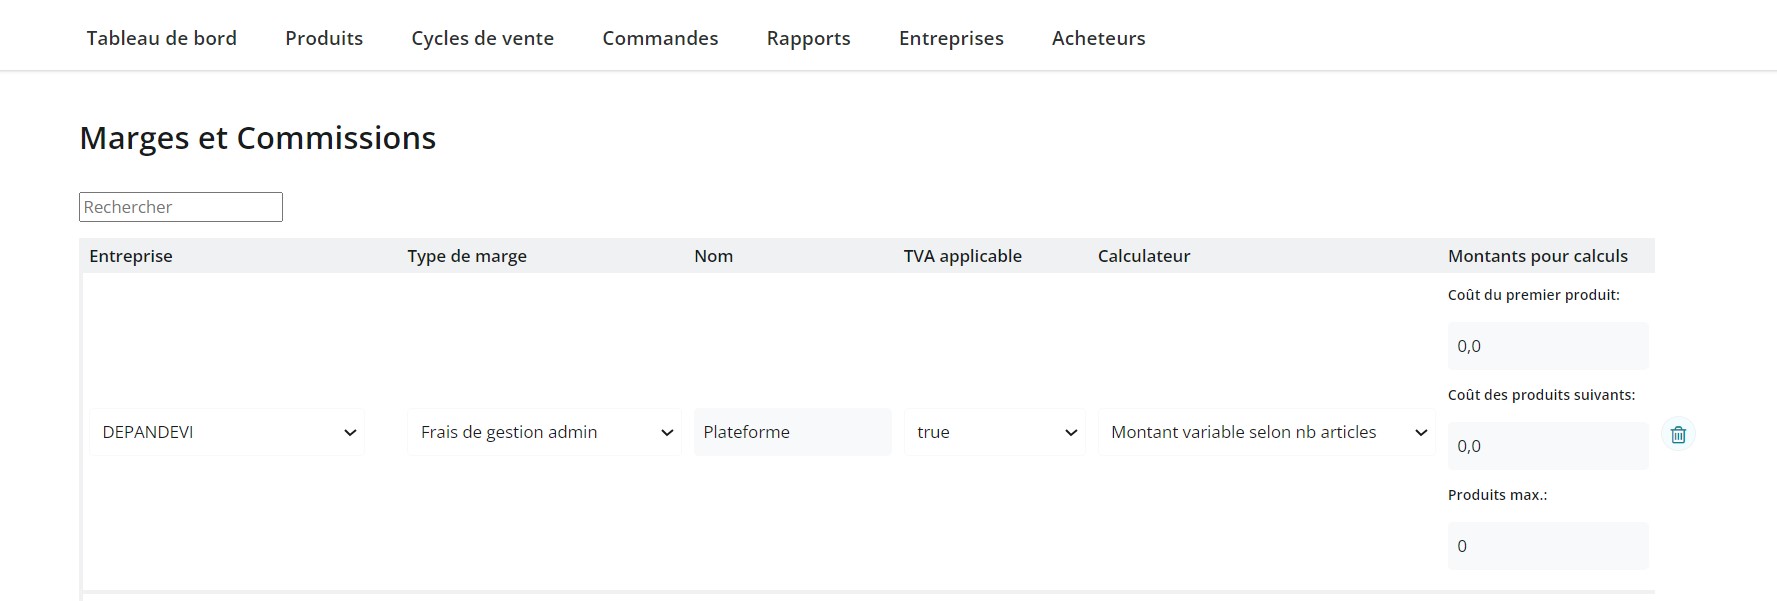1777x601 pixels.
Task: Click the Coût du premier produit input
Action: 1547,346
